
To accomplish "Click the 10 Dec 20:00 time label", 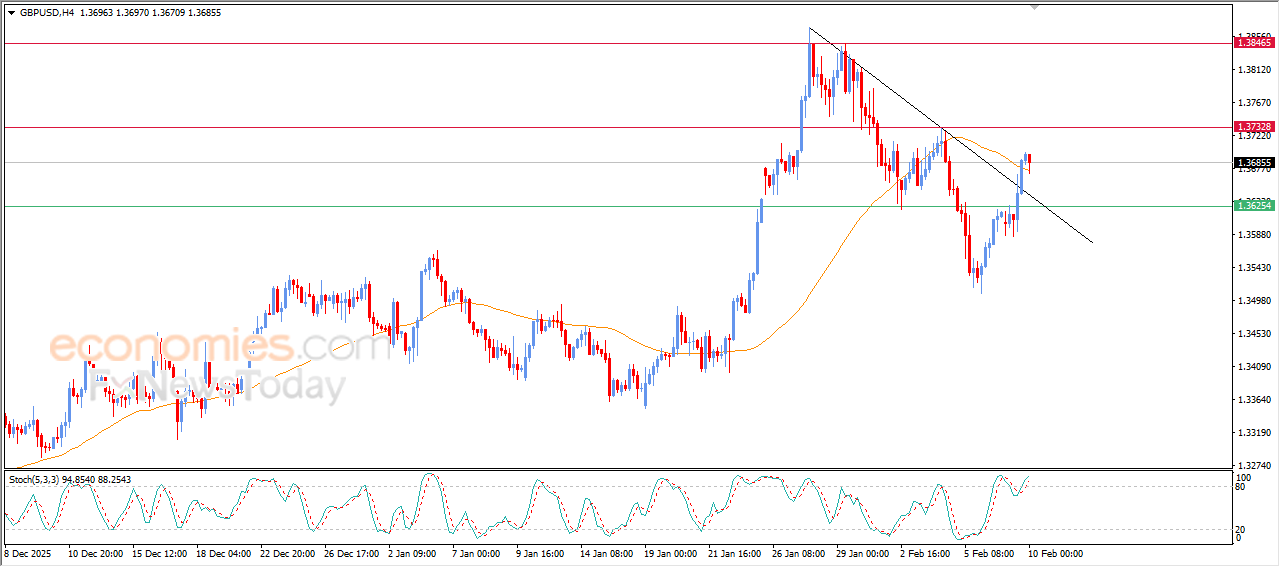I will [96, 553].
